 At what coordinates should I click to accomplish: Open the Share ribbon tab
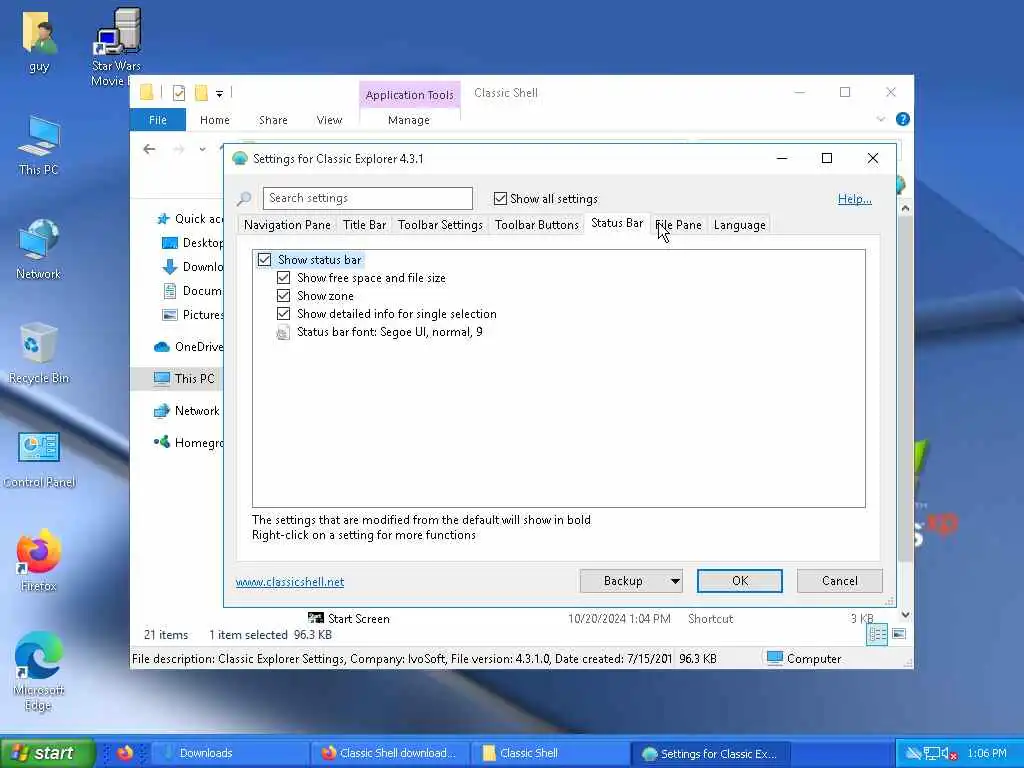pyautogui.click(x=273, y=120)
